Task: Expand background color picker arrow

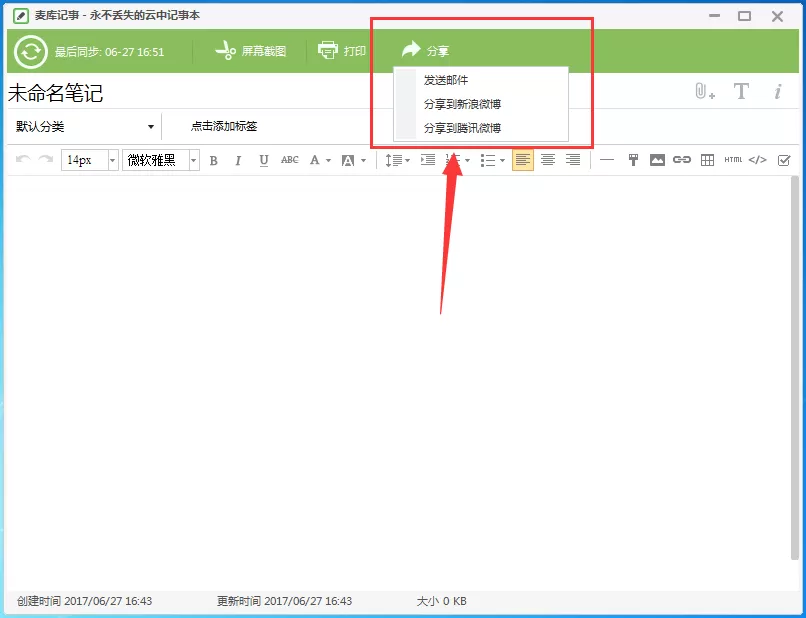Action: [x=363, y=160]
